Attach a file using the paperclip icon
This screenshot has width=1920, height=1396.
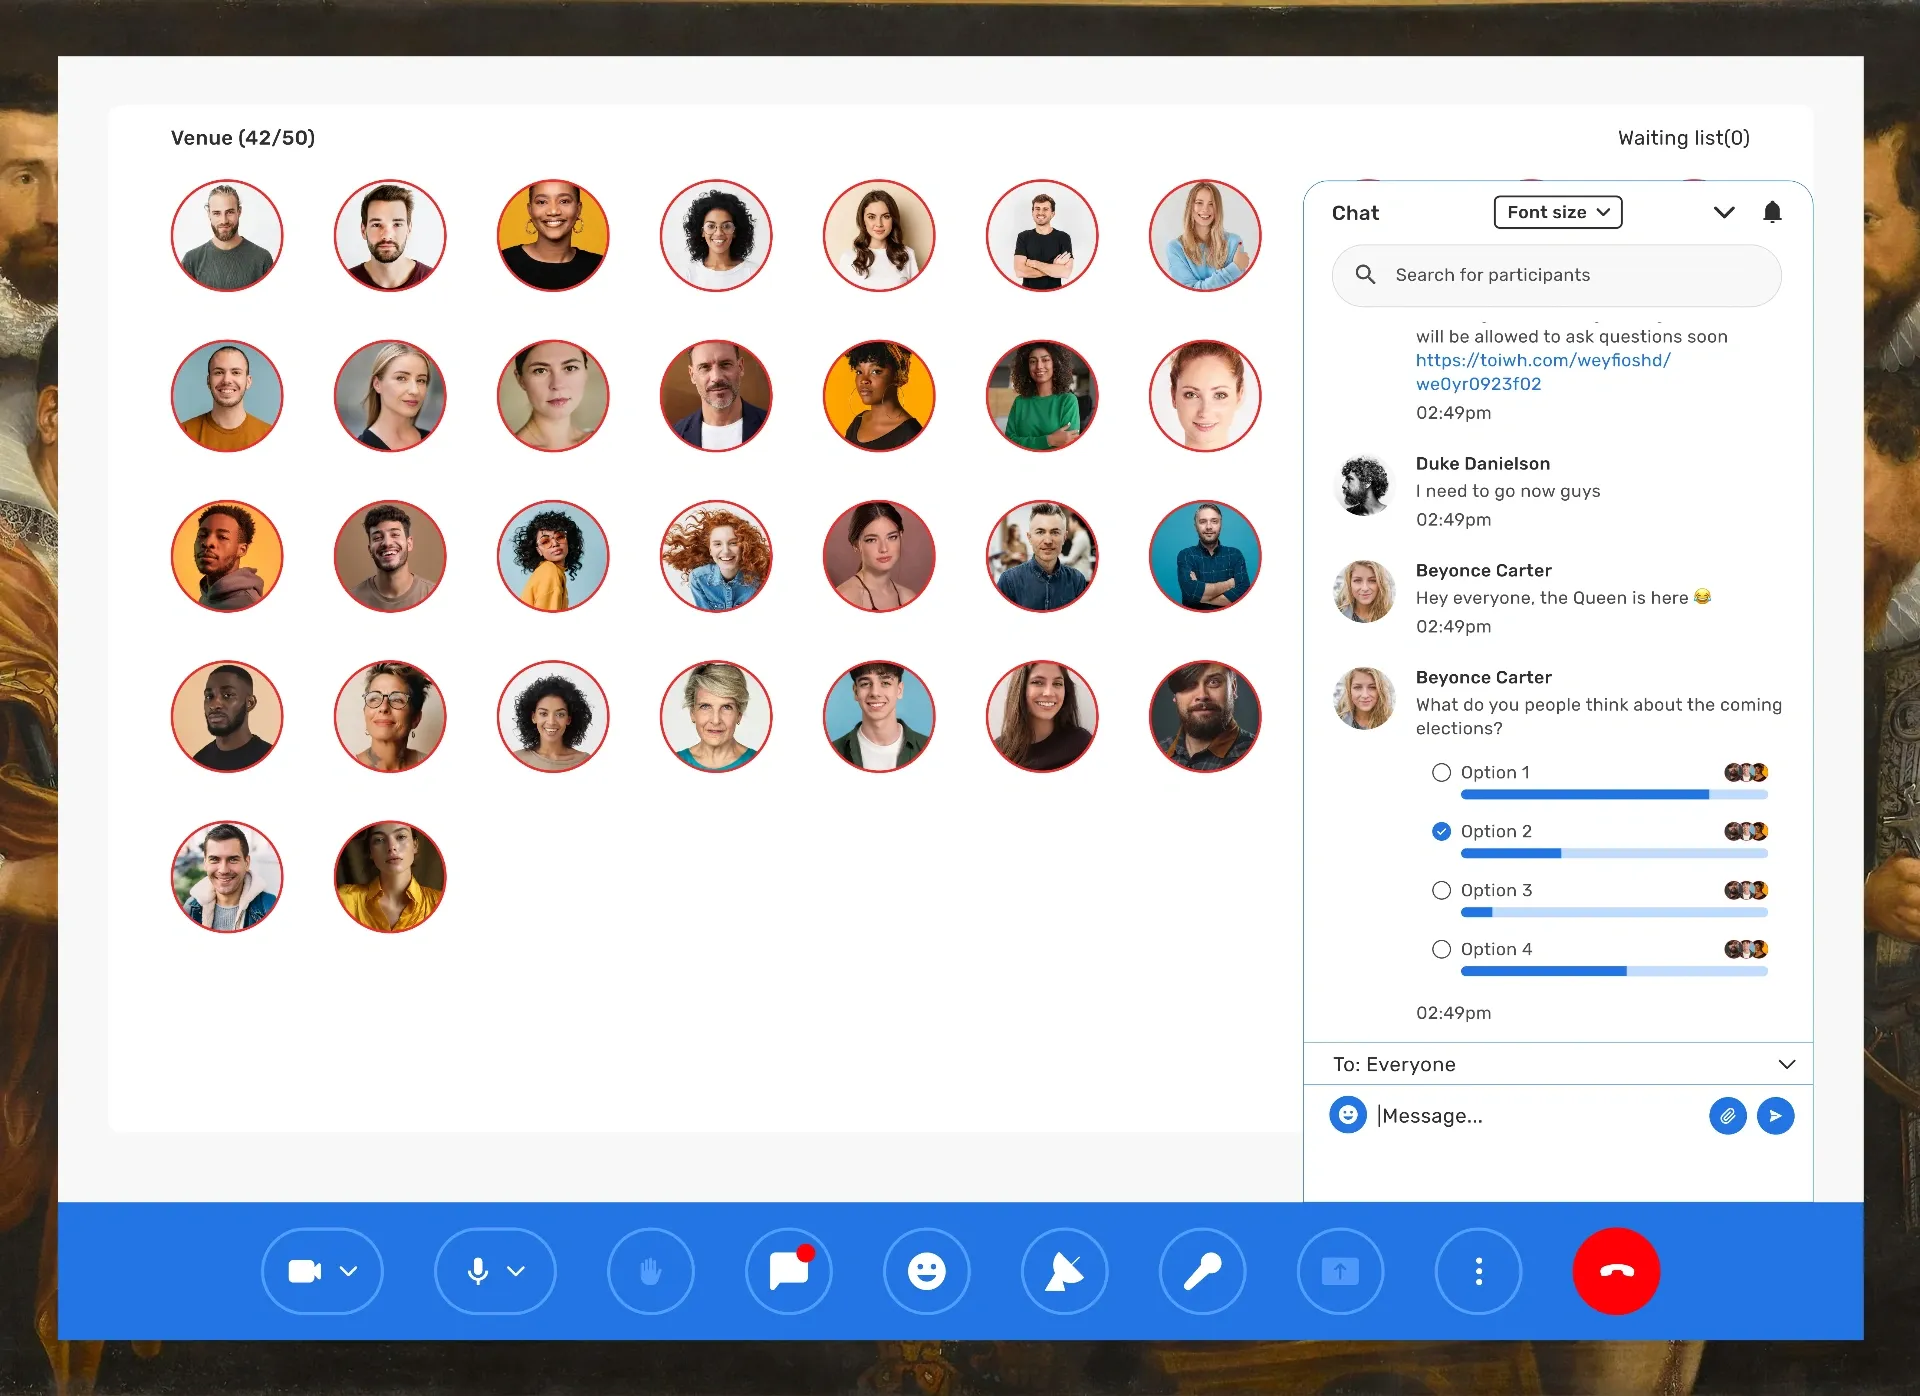1728,1116
